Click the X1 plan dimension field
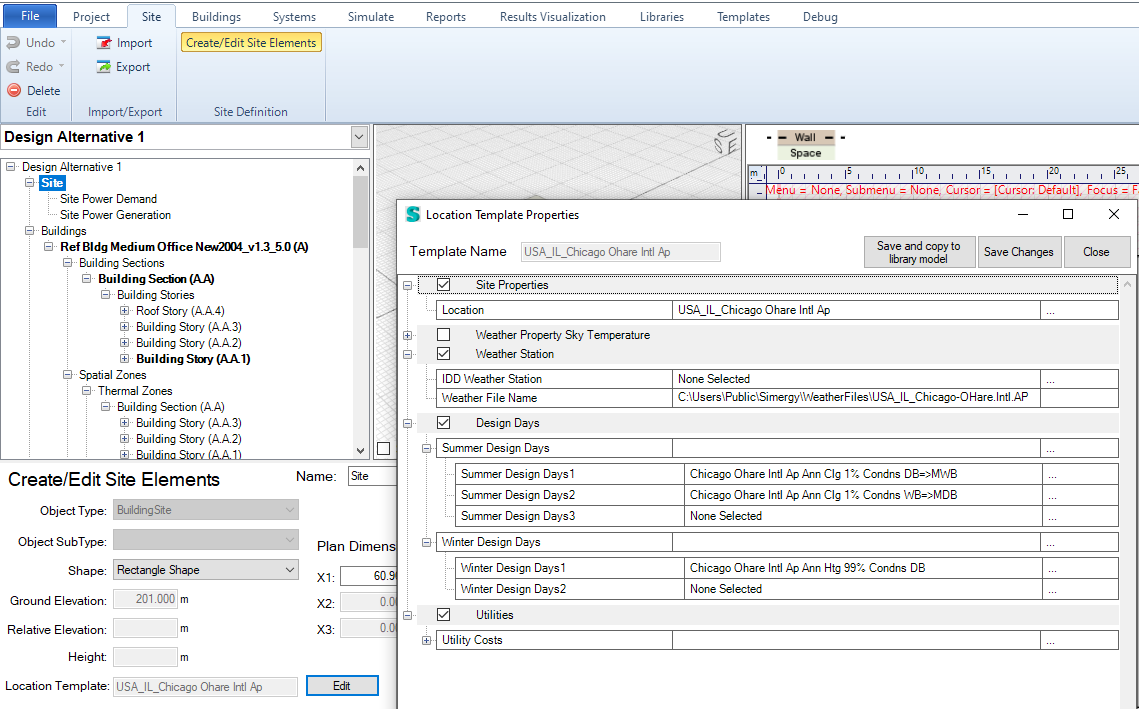This screenshot has width=1139, height=709. [368, 576]
